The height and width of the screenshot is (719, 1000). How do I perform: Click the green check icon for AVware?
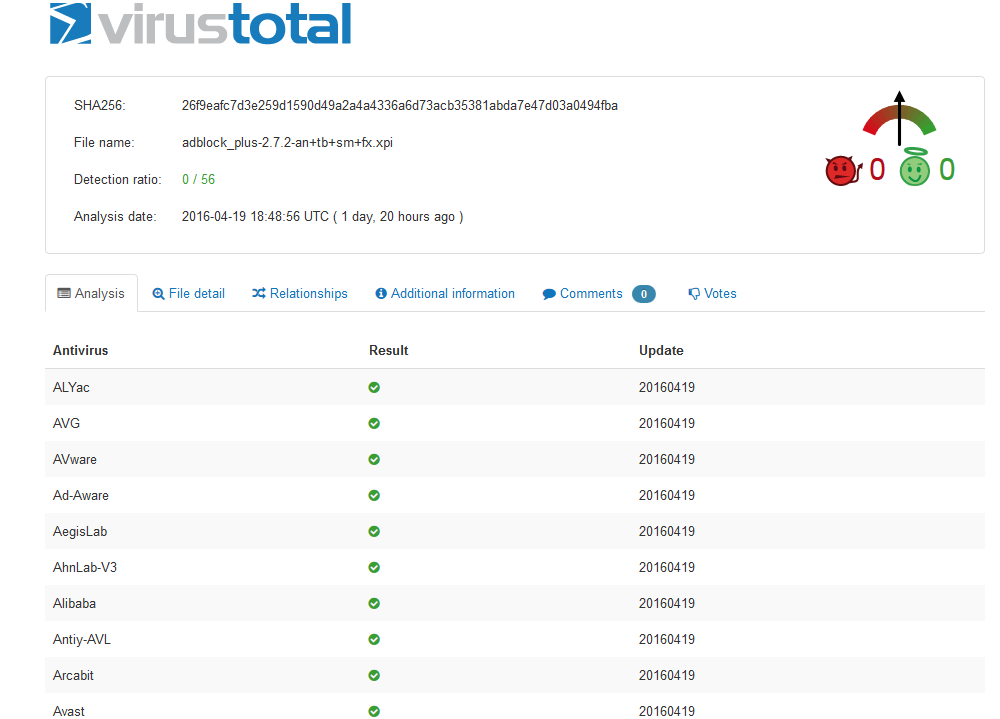[374, 459]
